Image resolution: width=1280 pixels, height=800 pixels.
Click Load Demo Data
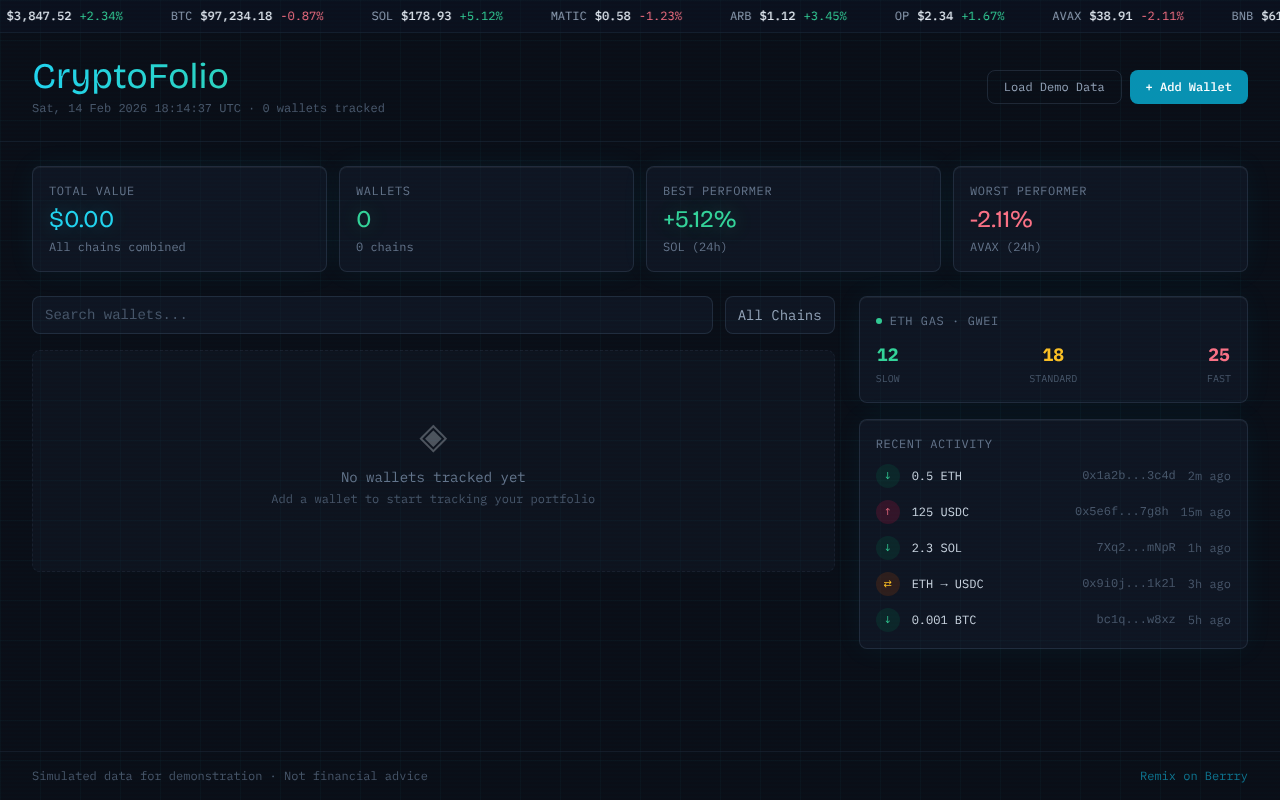[1054, 87]
